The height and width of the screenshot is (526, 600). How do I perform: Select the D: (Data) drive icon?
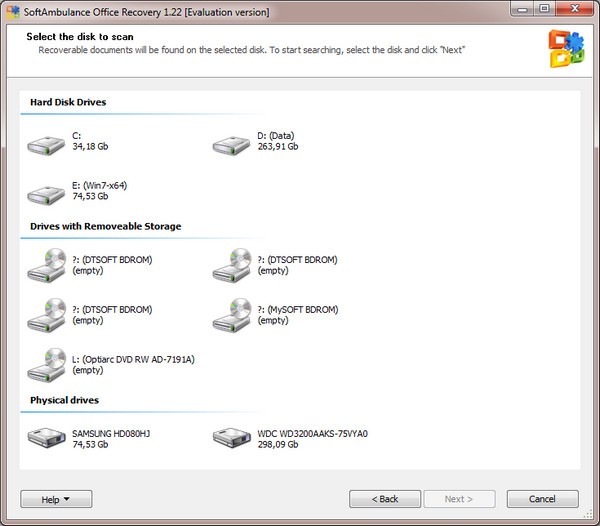[x=231, y=143]
